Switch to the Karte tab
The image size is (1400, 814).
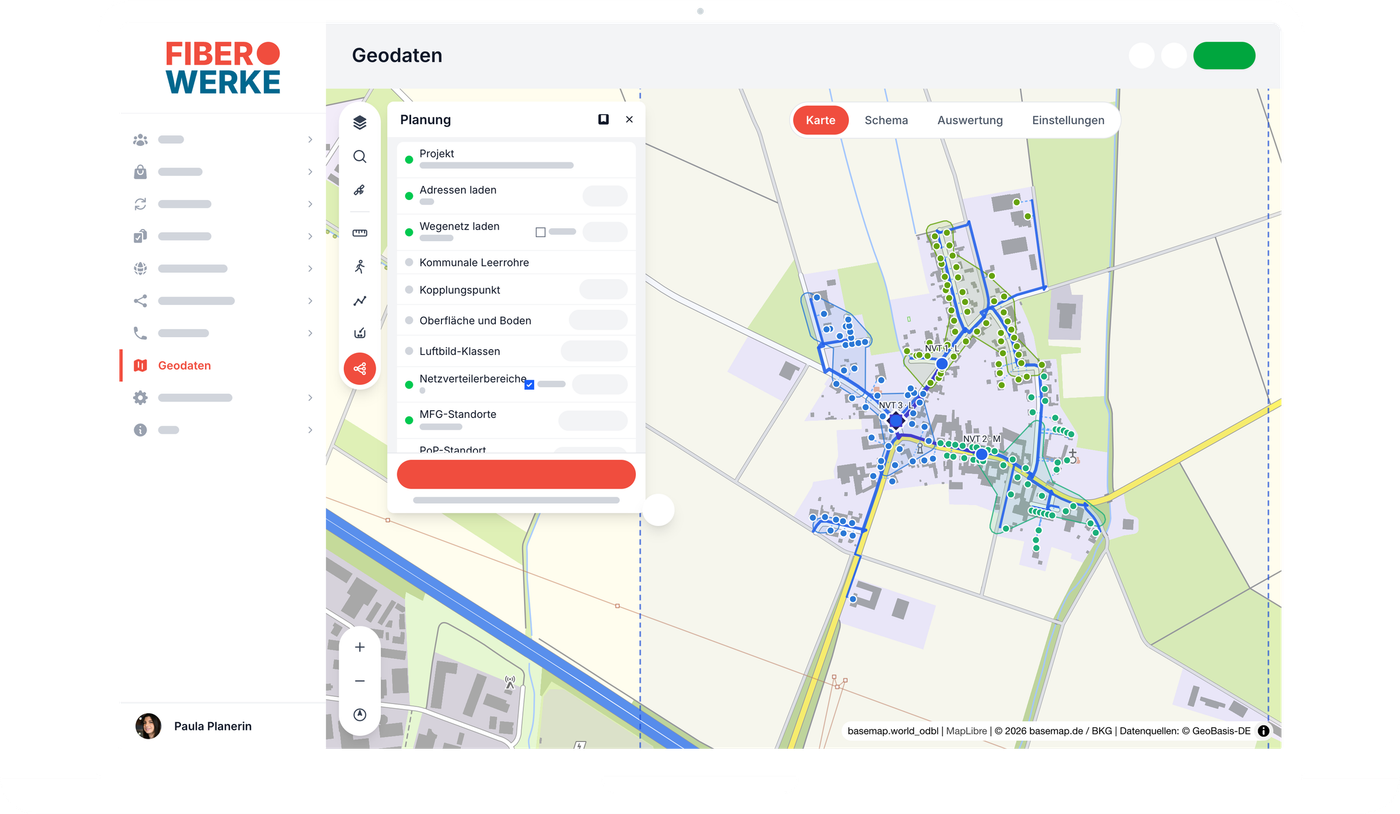point(821,120)
